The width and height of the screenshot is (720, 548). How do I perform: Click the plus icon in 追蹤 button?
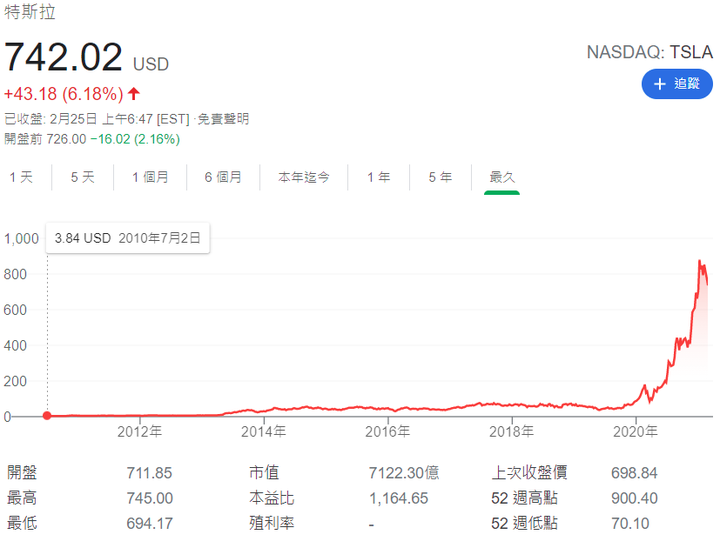659,84
